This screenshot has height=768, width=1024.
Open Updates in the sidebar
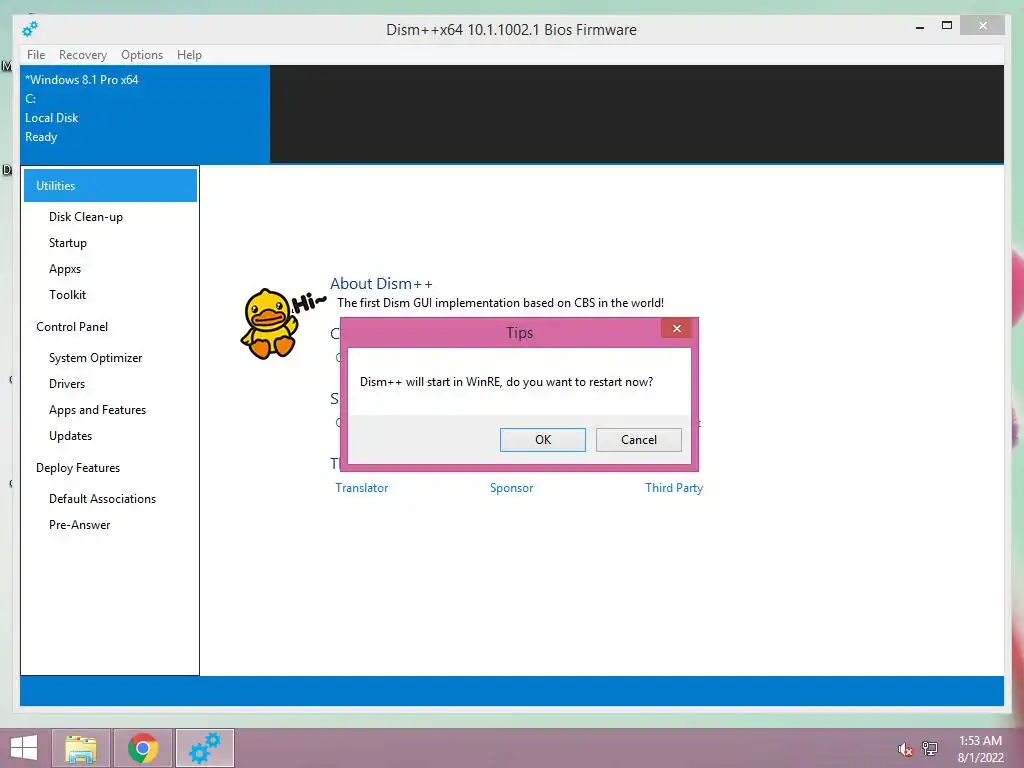pyautogui.click(x=71, y=436)
